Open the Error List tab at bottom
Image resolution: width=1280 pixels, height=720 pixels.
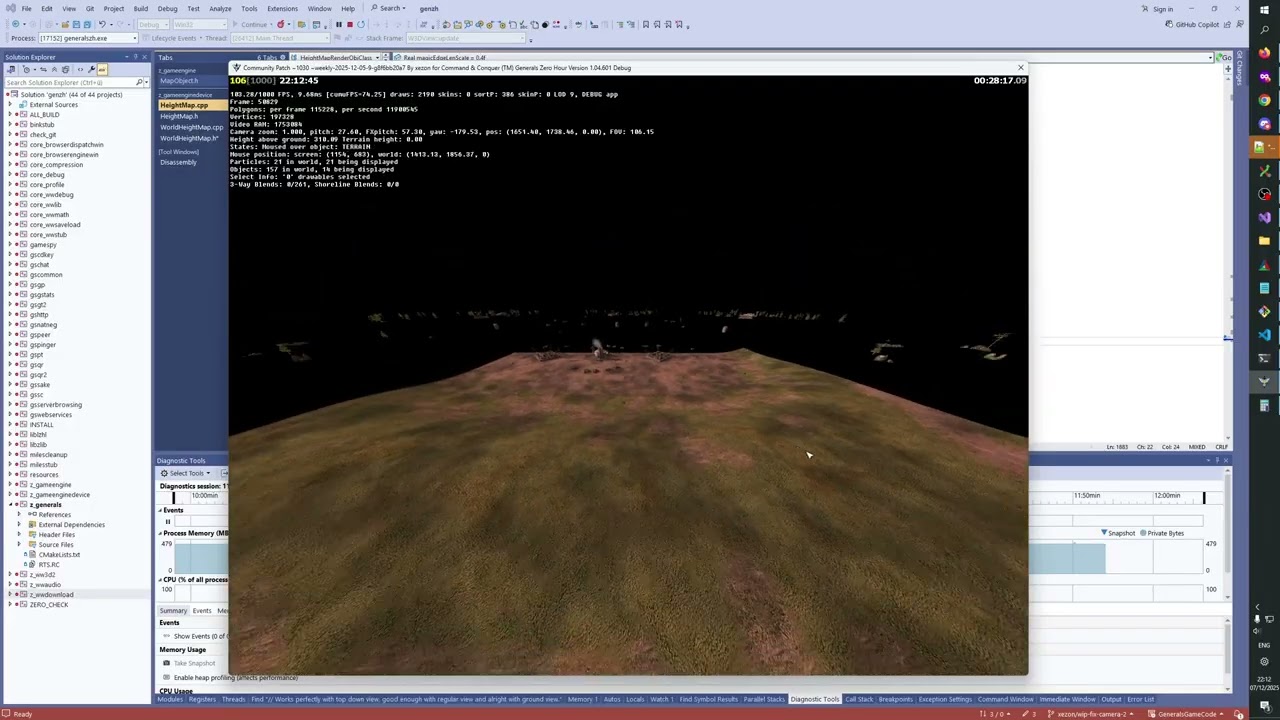(1141, 700)
